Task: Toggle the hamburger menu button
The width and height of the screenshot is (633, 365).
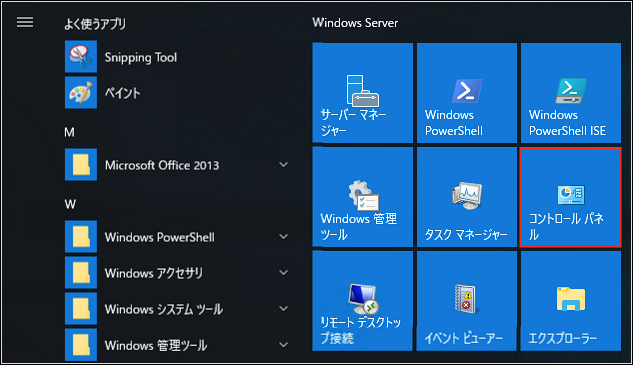Action: [x=25, y=22]
